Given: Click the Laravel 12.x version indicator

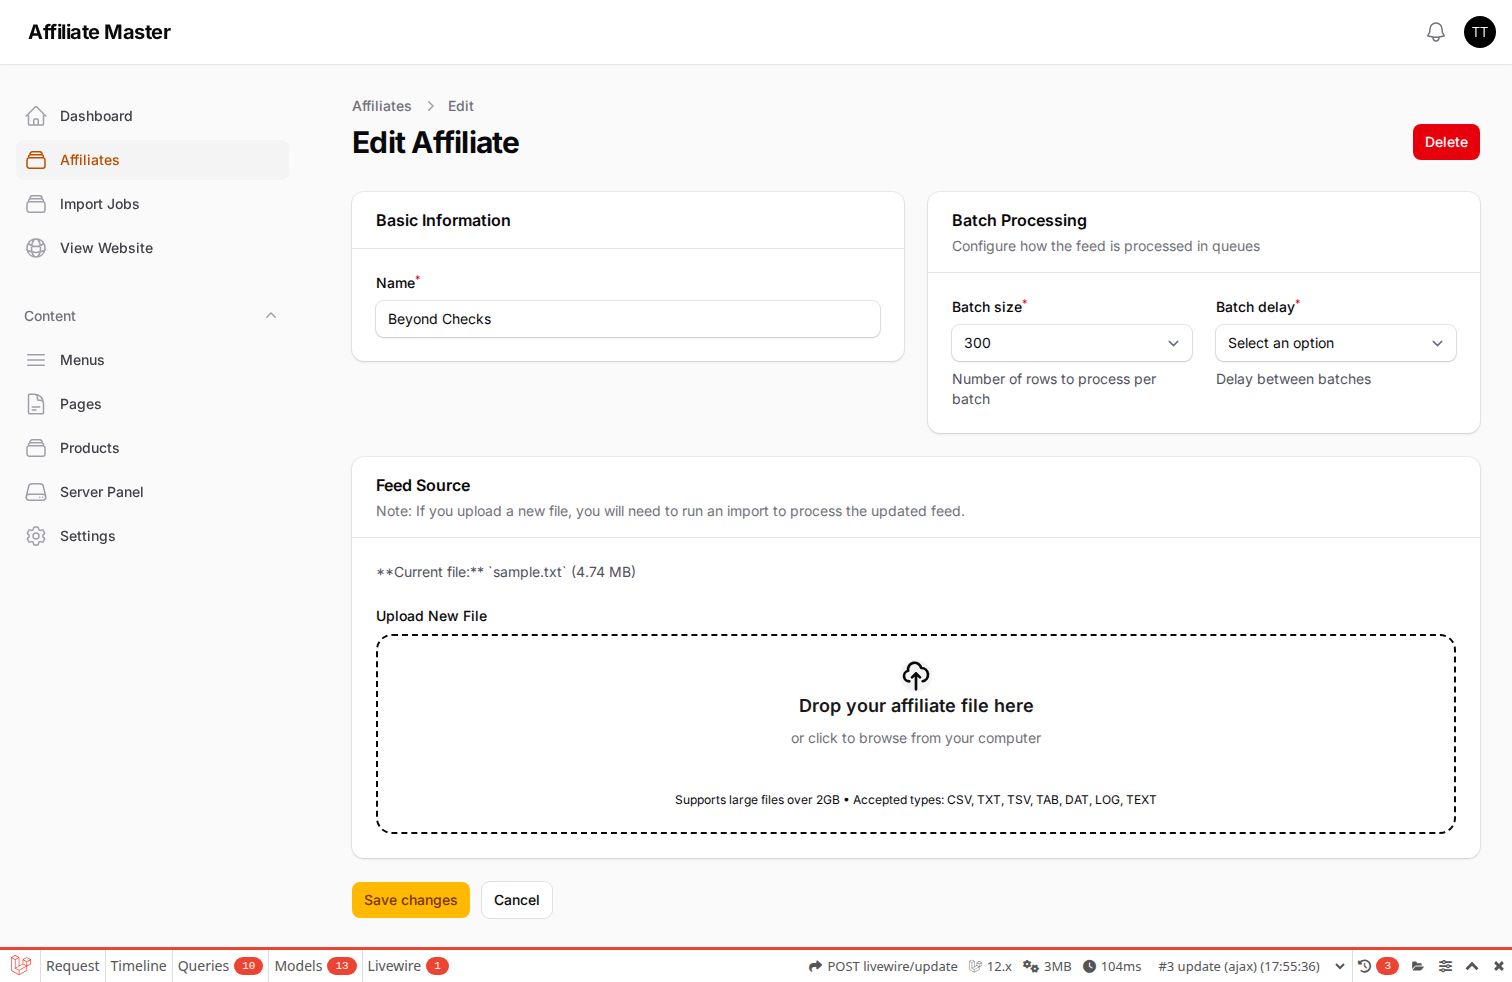Looking at the screenshot, I should coord(990,966).
